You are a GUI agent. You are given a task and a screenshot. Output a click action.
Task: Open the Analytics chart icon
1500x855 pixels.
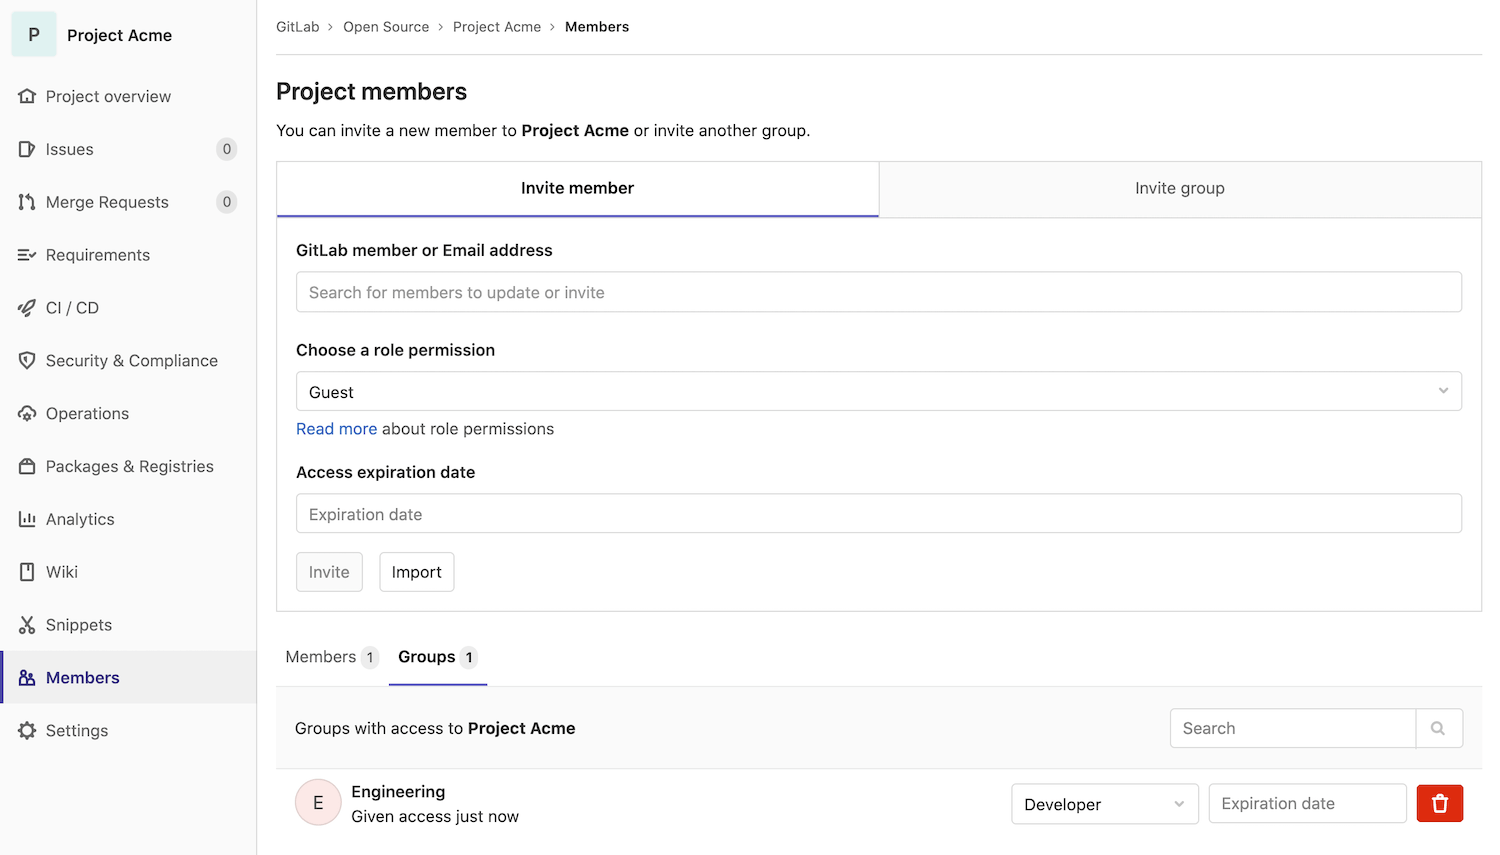click(27, 519)
